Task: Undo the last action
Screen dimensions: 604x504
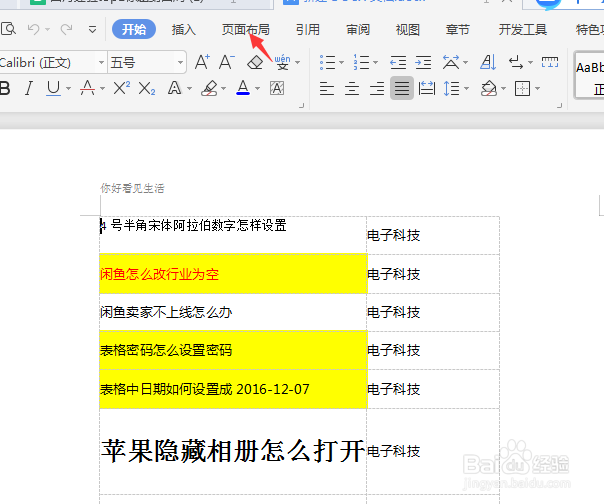Action: click(x=34, y=29)
